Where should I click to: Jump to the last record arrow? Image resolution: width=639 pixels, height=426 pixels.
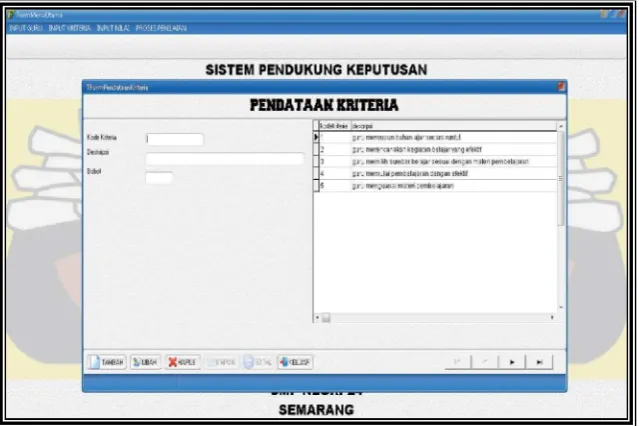click(x=539, y=362)
